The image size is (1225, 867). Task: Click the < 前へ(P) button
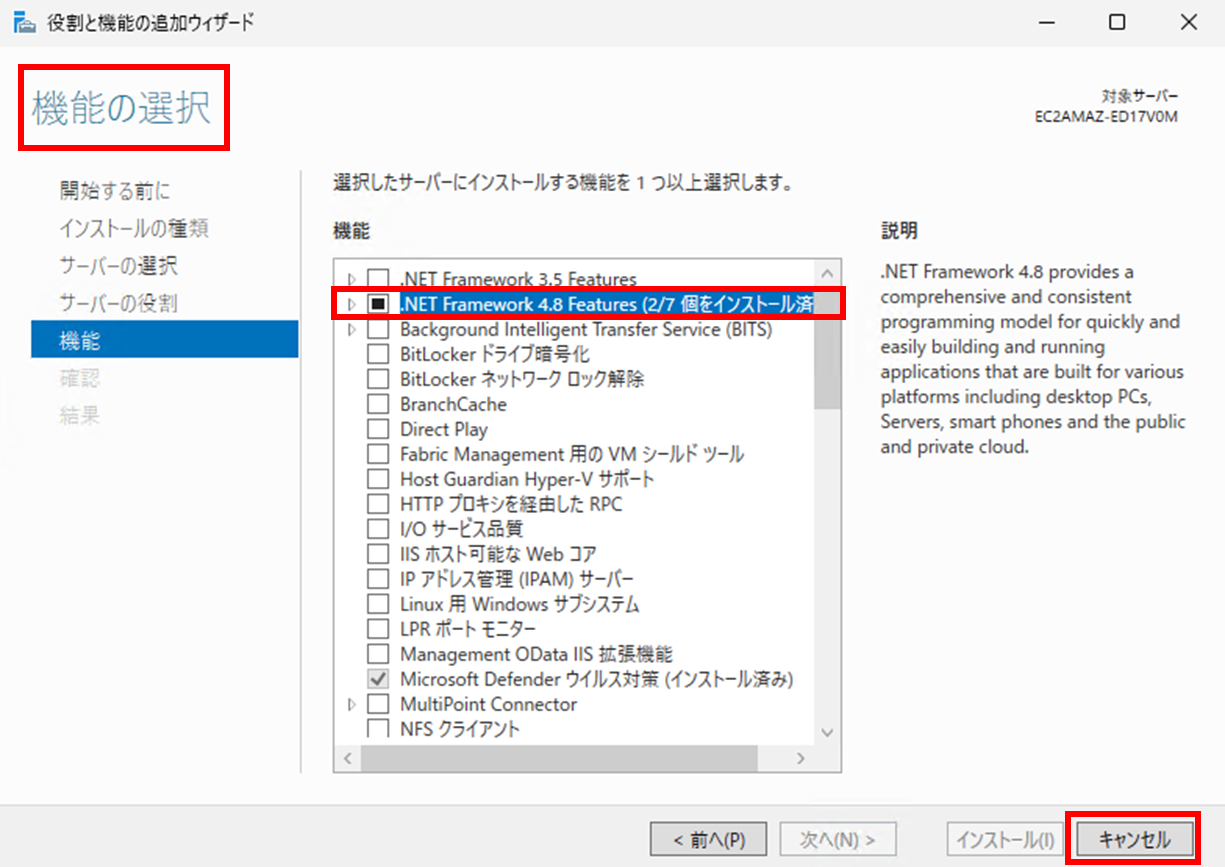point(707,839)
